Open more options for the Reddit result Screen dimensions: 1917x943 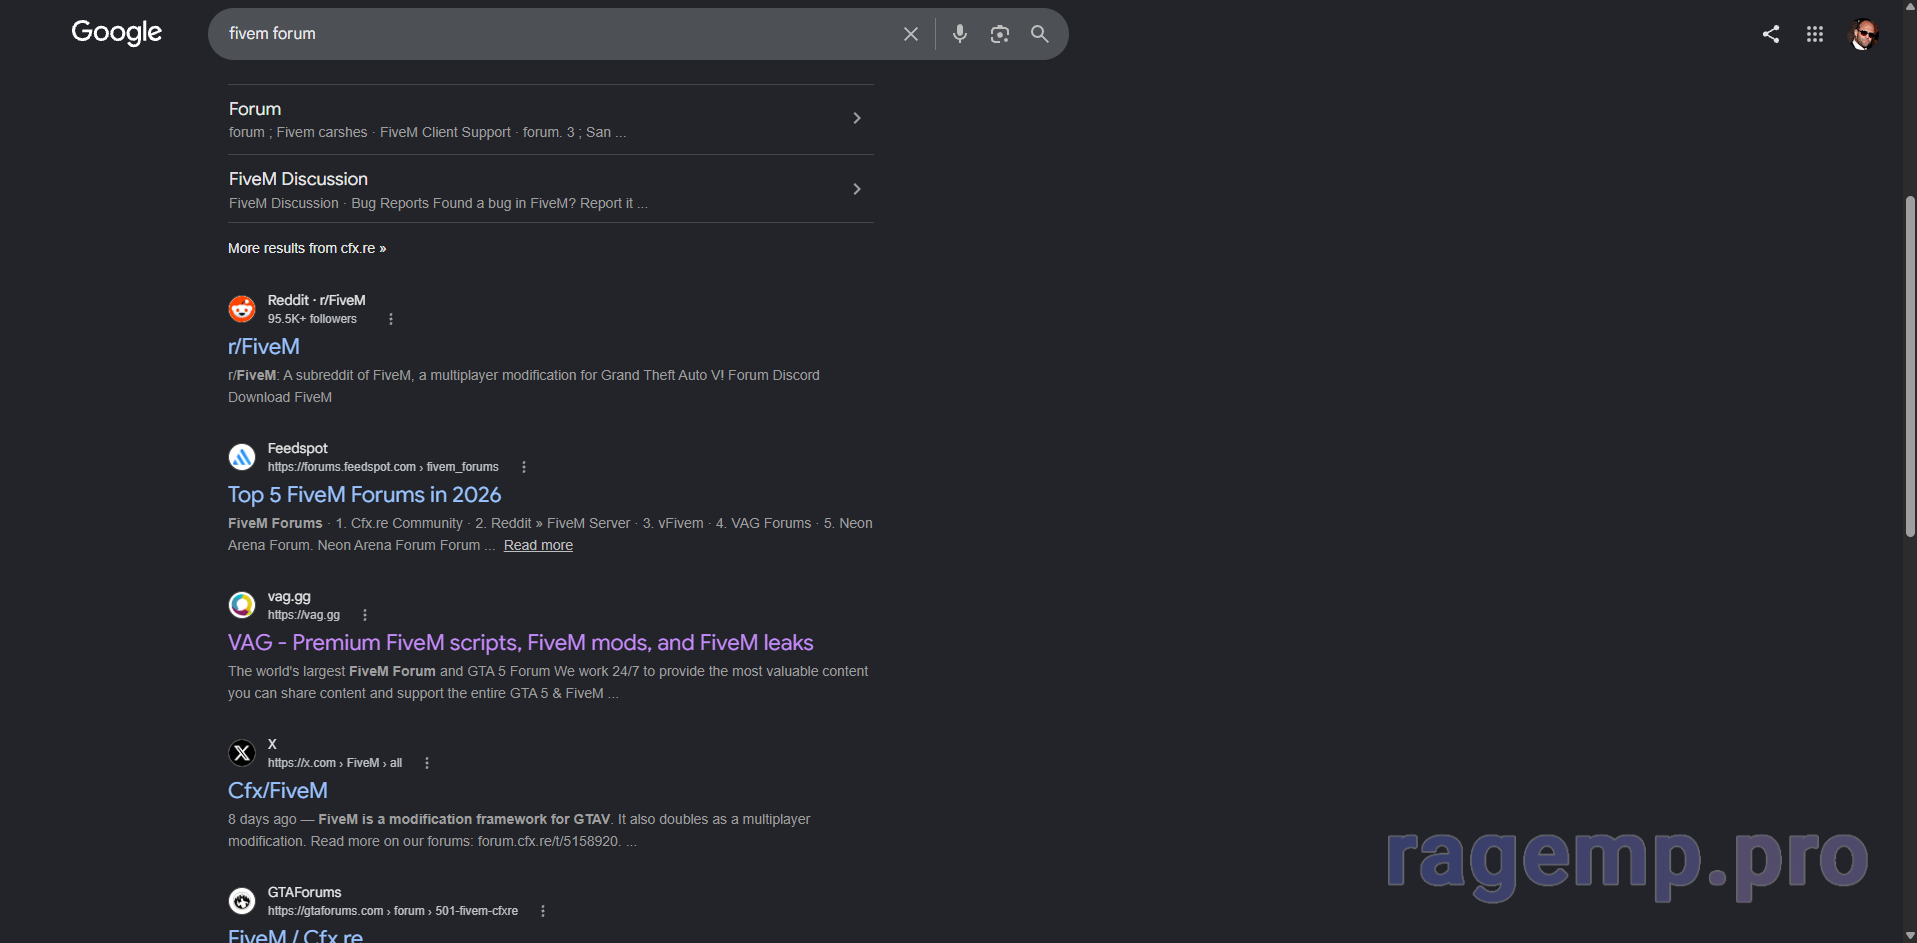pos(391,319)
